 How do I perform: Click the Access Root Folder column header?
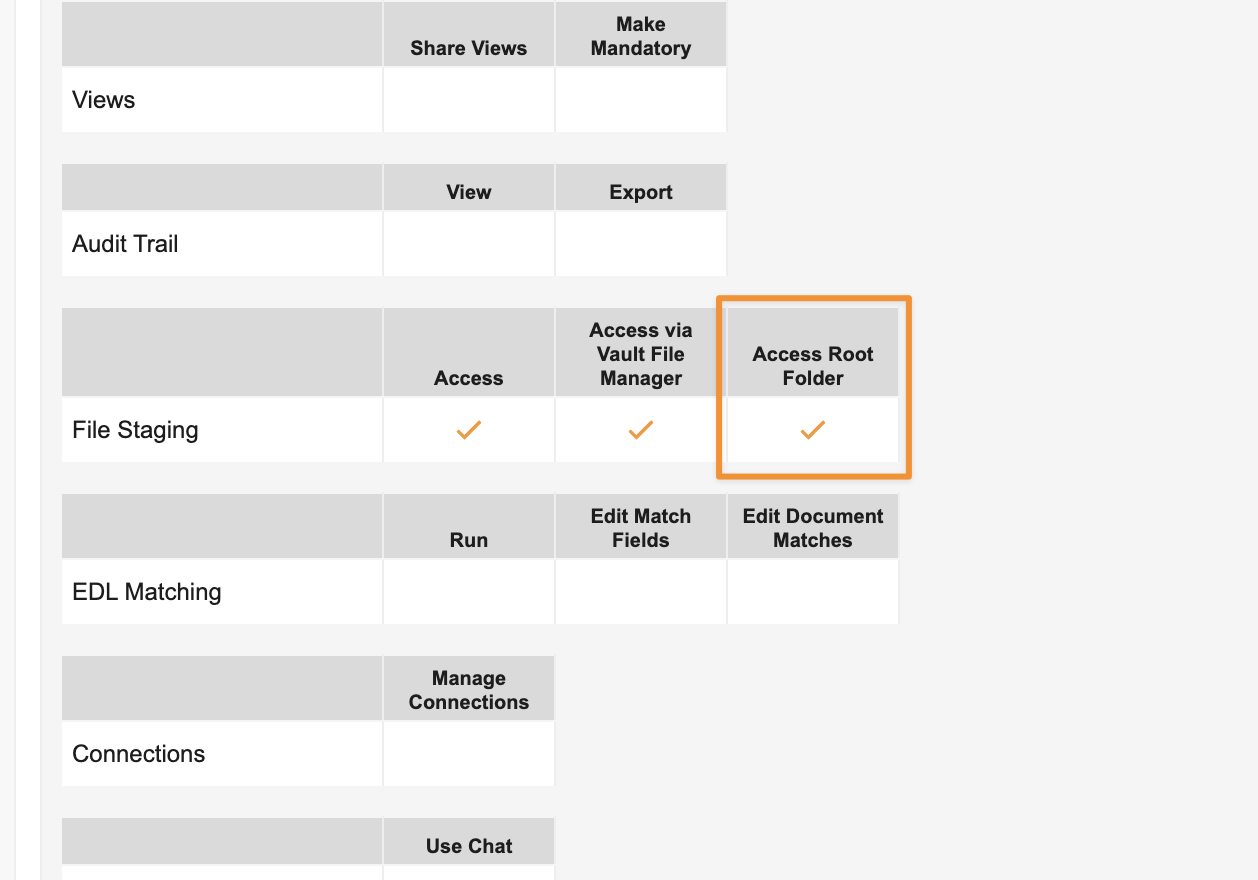[x=812, y=366]
